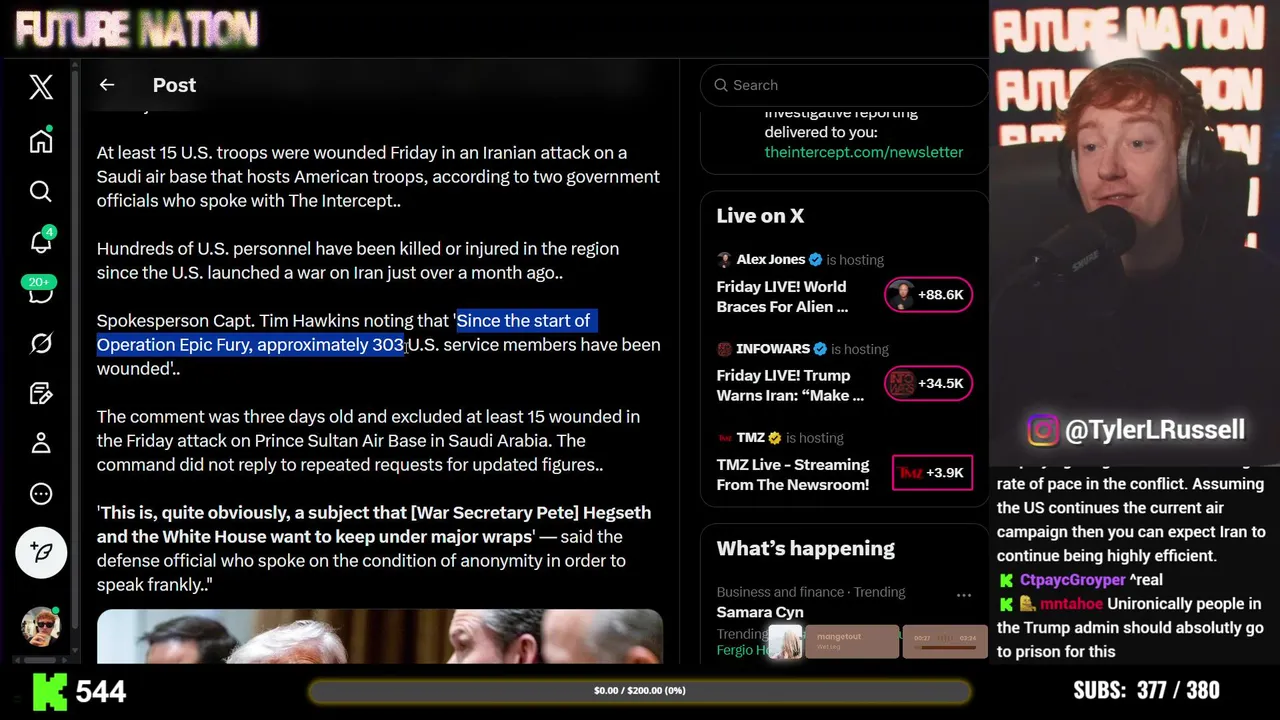Click the X logo in the sidebar
This screenshot has width=1280, height=720.
tap(41, 87)
